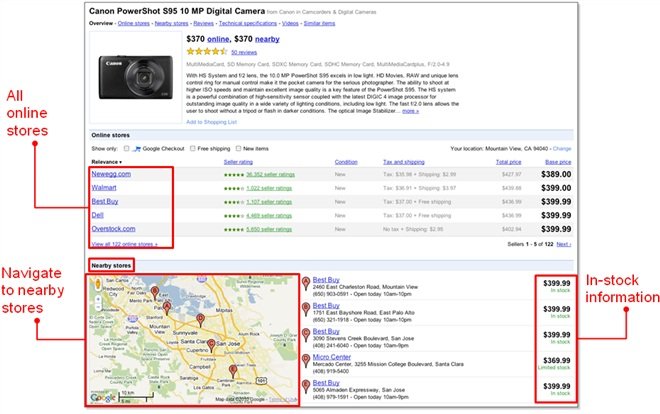Go to Next page of sellers
Screen dimensions: 660x414
[564, 244]
